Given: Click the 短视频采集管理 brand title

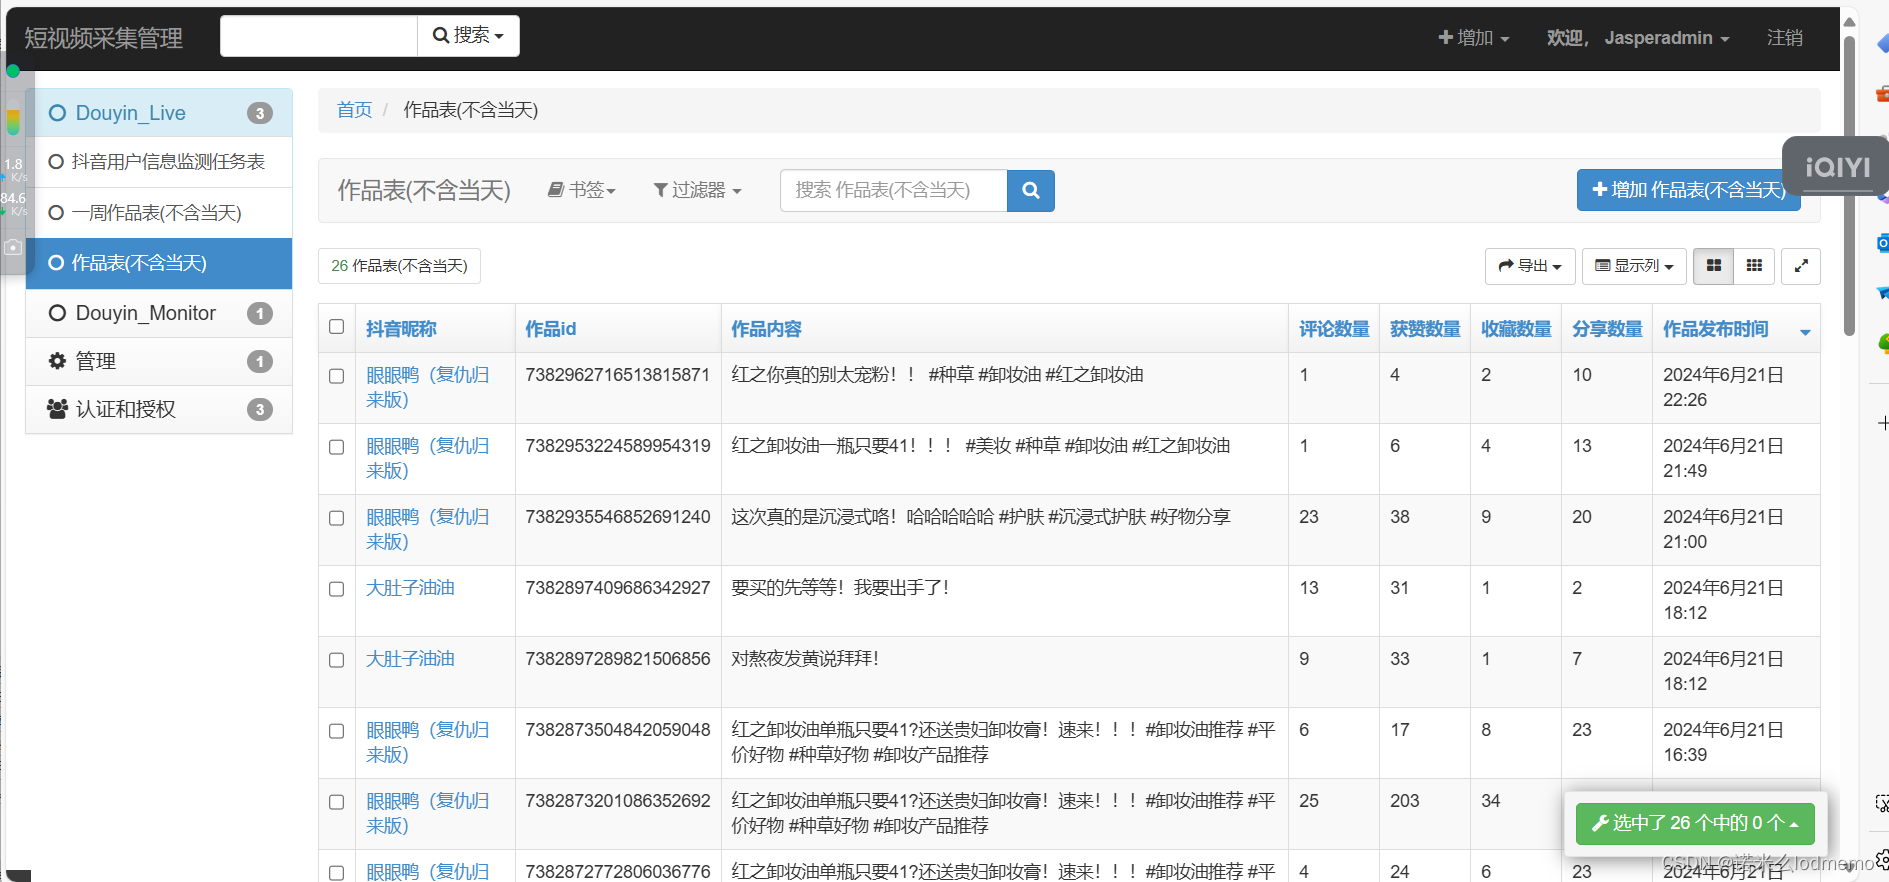Looking at the screenshot, I should [x=103, y=38].
